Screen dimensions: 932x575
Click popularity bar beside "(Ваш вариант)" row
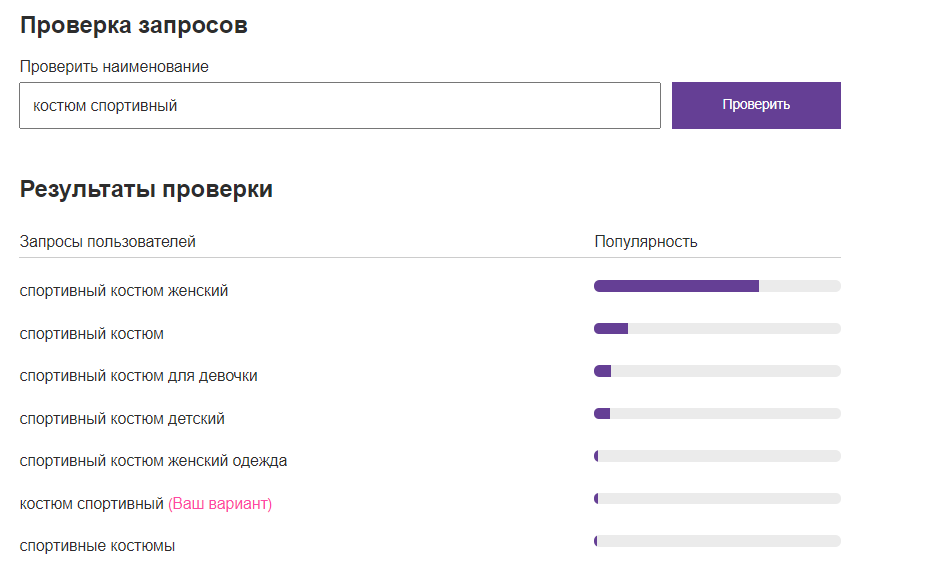(x=717, y=499)
